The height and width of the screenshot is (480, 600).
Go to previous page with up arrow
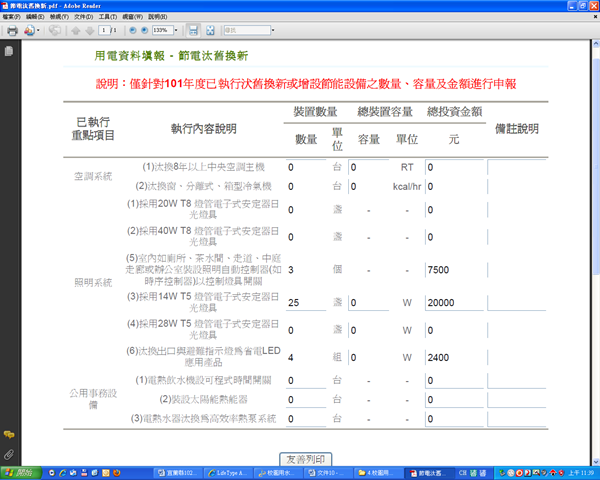click(x=76, y=31)
